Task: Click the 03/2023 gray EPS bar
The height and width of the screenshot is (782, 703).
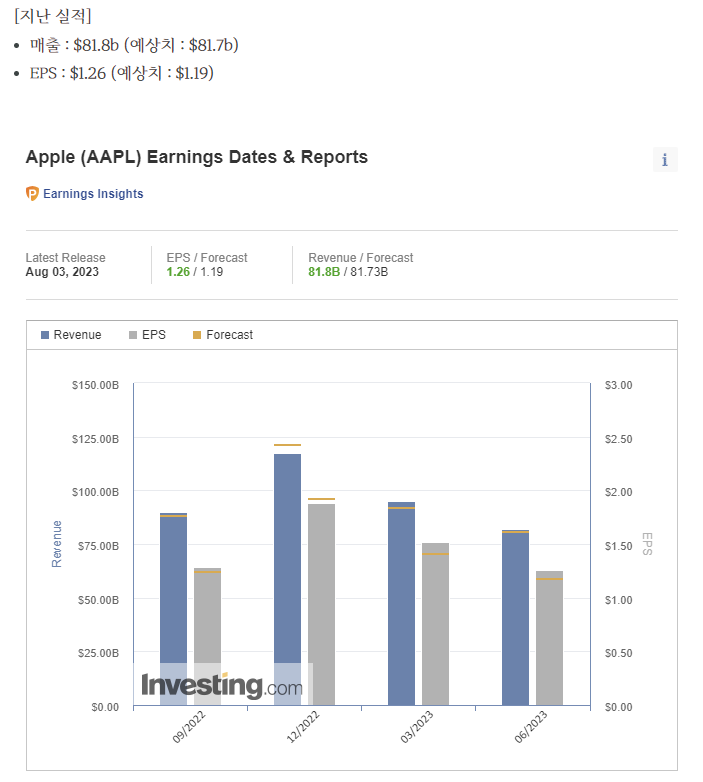Action: pyautogui.click(x=435, y=623)
